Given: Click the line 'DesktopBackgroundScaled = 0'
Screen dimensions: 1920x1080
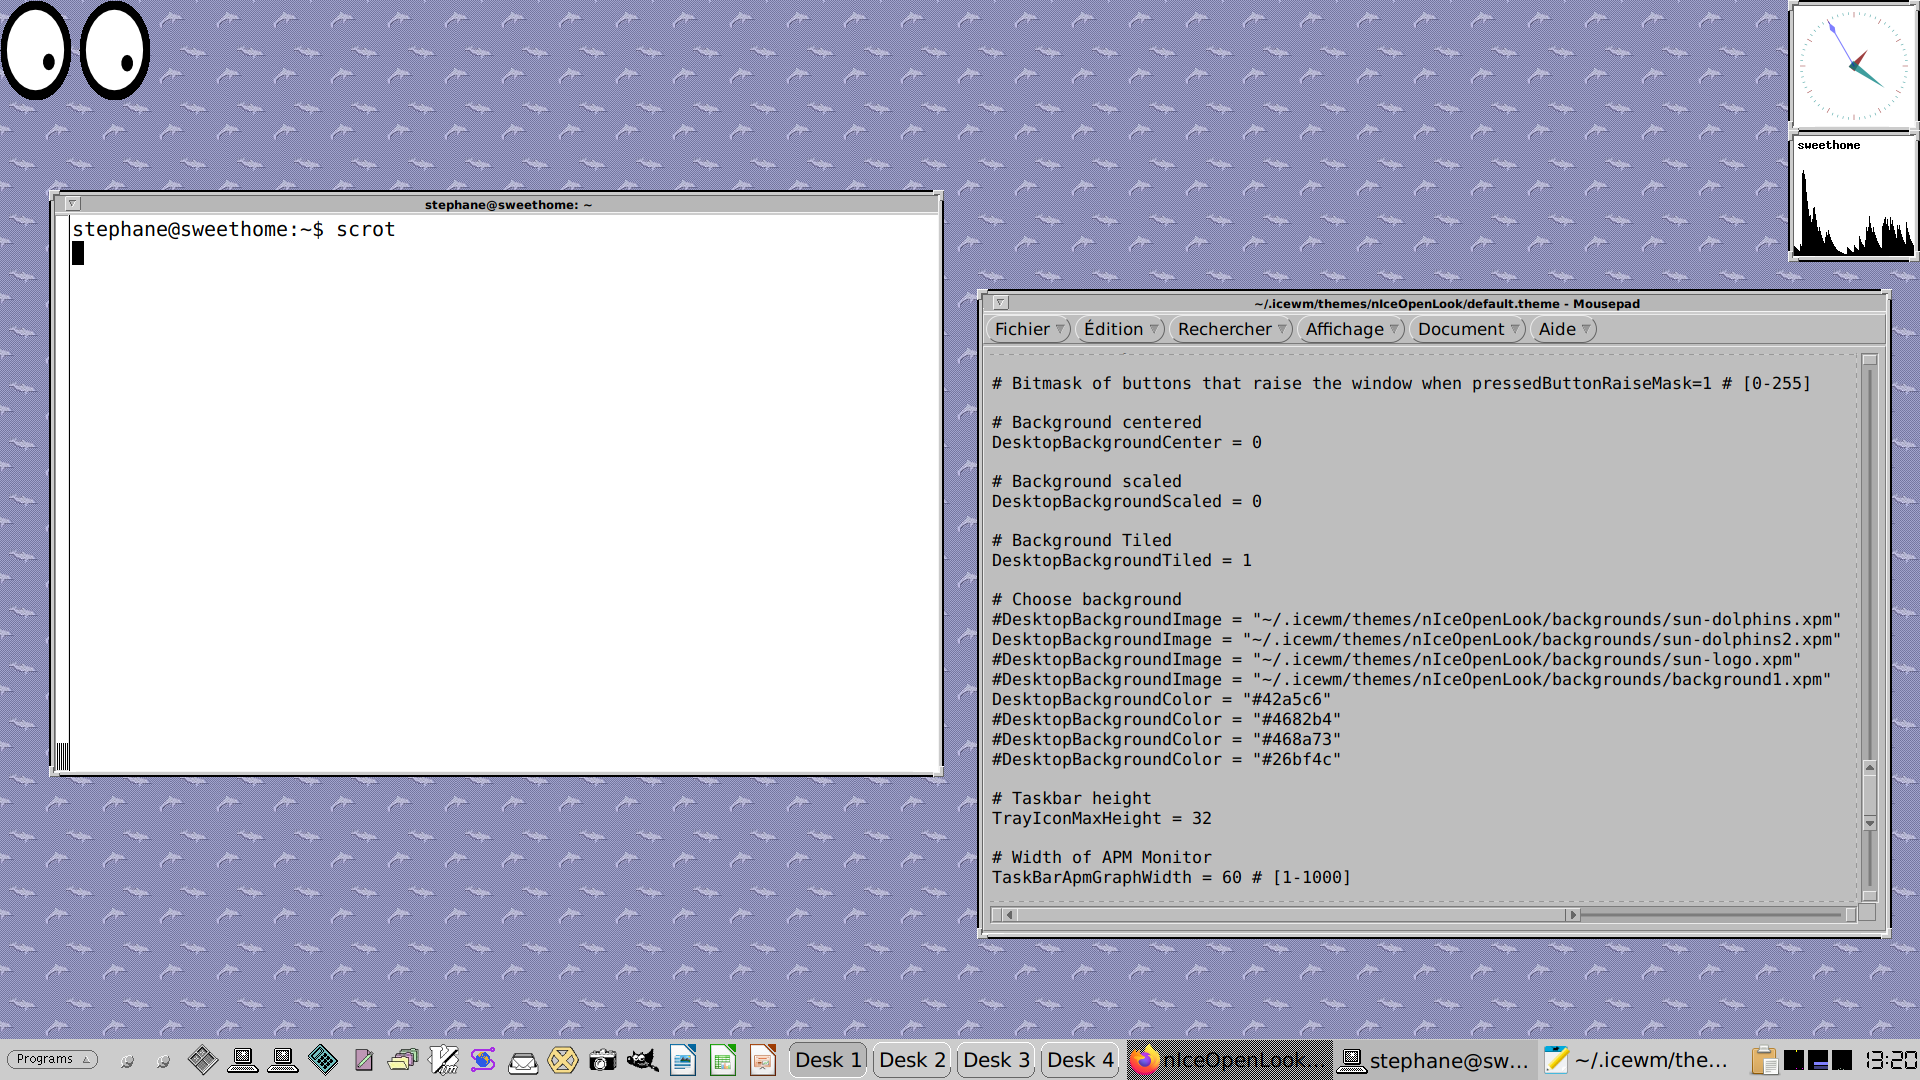Looking at the screenshot, I should (1126, 501).
